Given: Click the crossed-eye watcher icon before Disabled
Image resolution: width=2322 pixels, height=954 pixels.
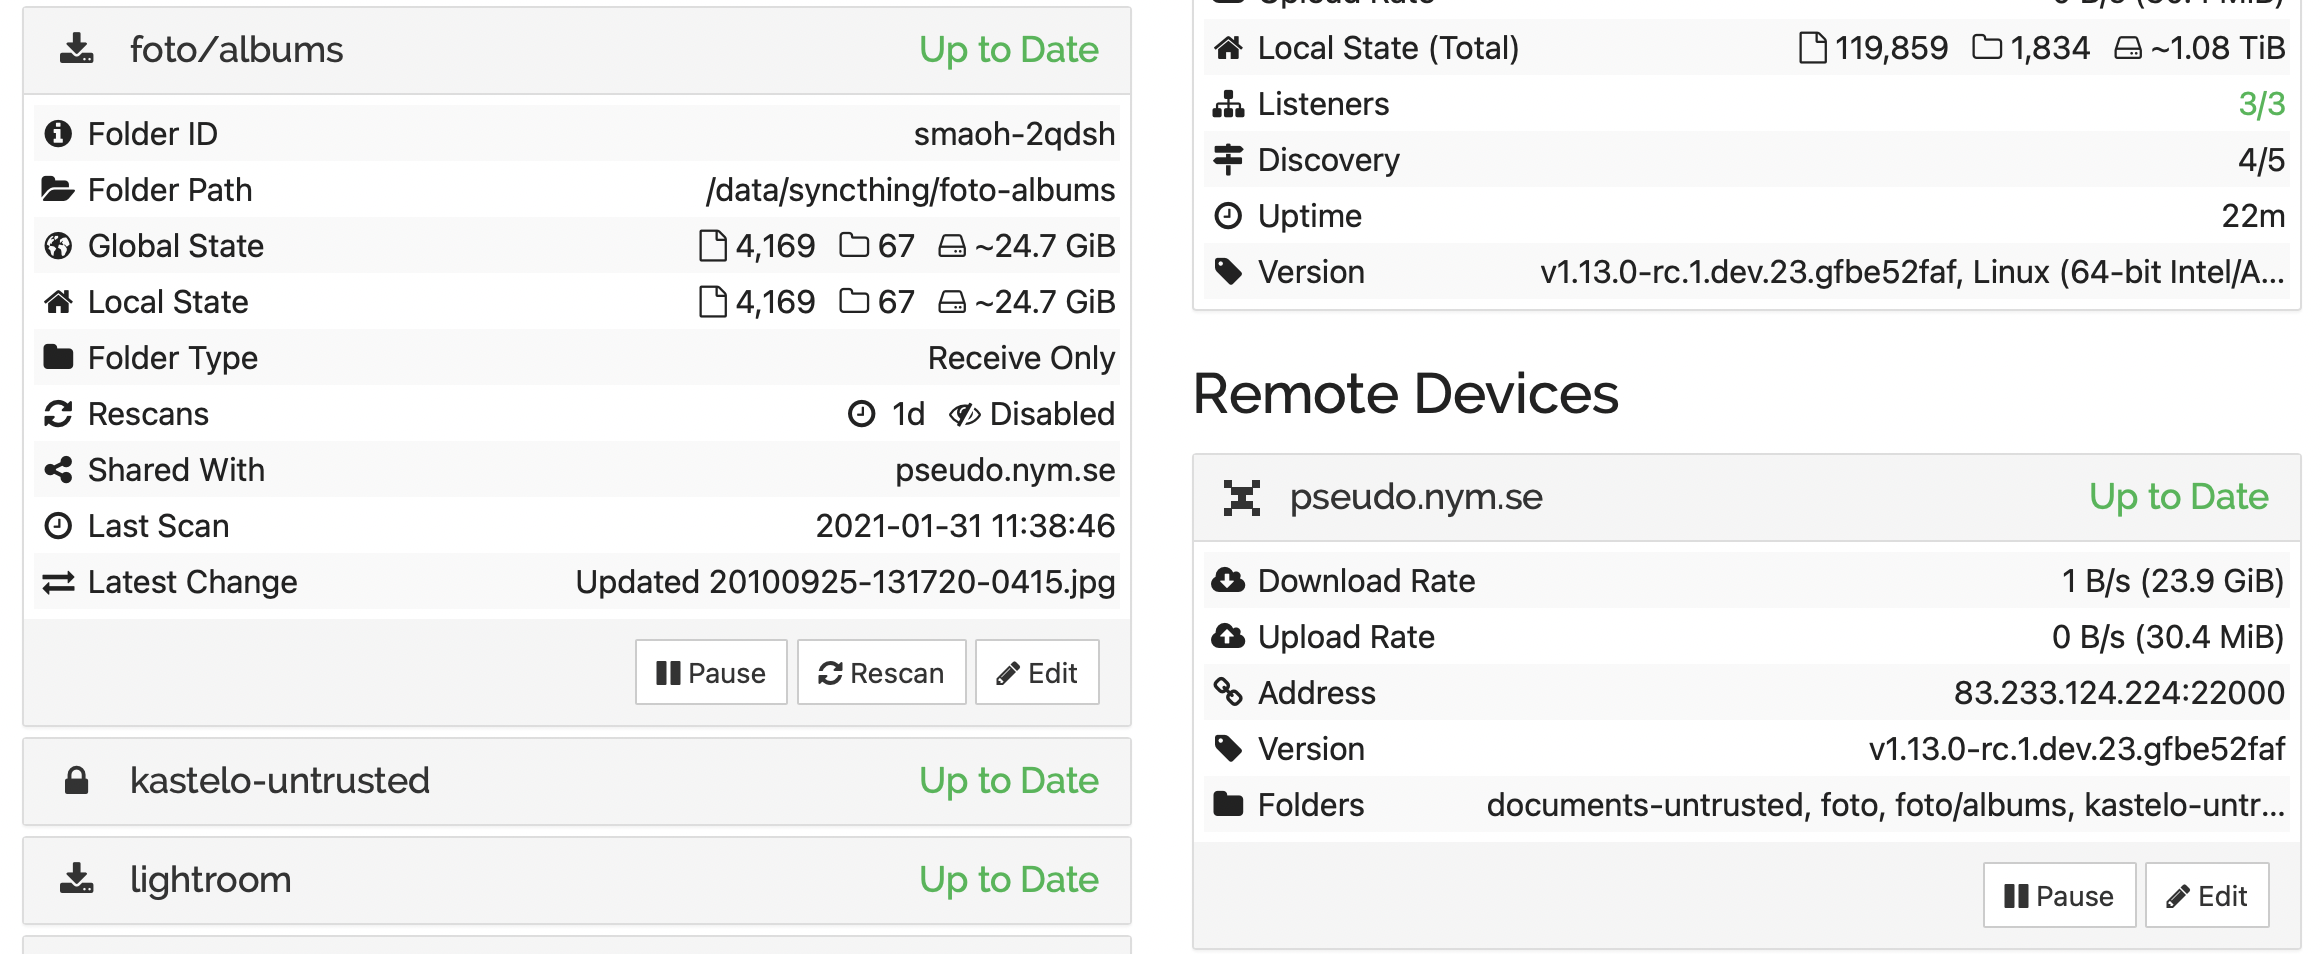Looking at the screenshot, I should coord(965,414).
